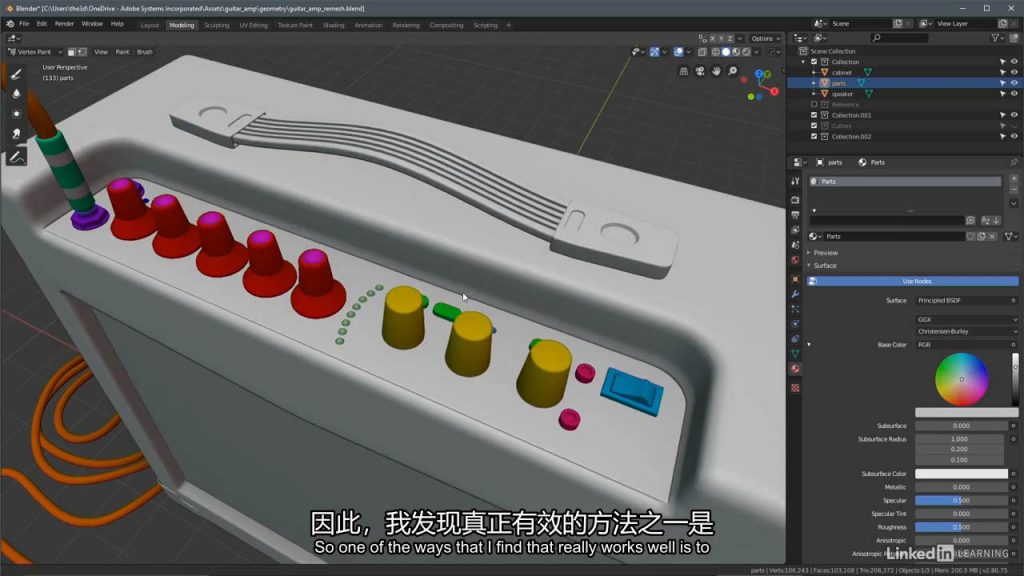The image size is (1024, 576).
Task: Open the Modifiers wrench properties tab
Action: tap(795, 294)
